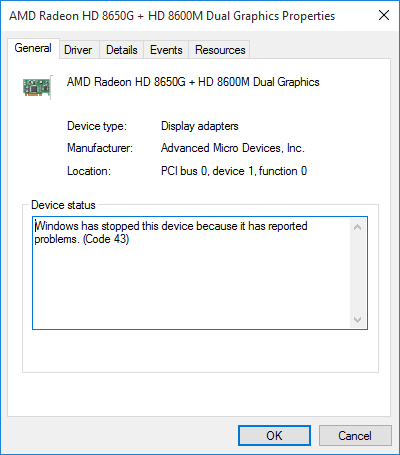
Task: Click the Display adapters device type value
Action: (x=200, y=126)
